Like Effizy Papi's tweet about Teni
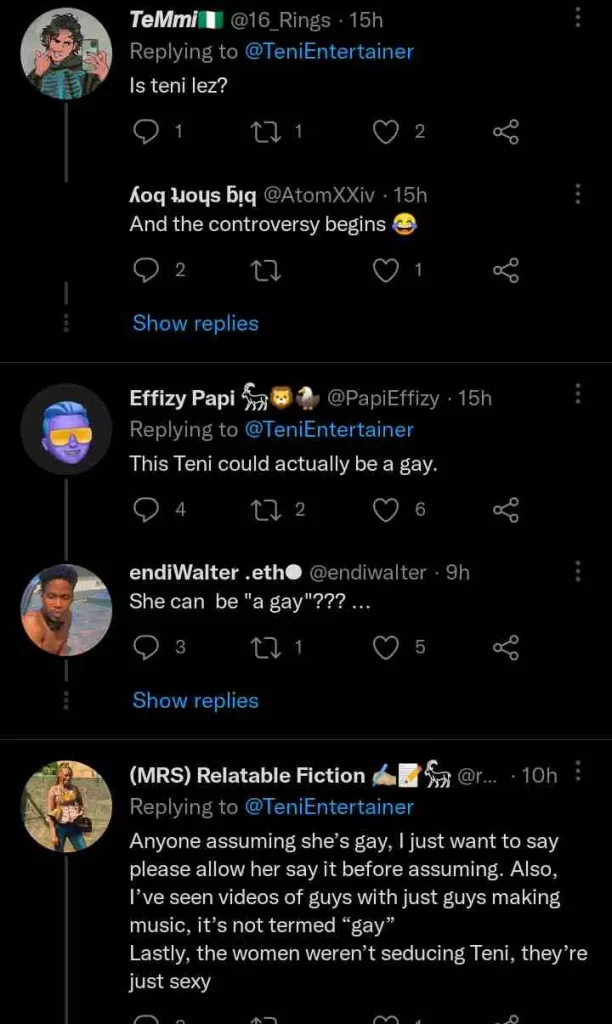Image resolution: width=612 pixels, height=1024 pixels. tap(386, 510)
